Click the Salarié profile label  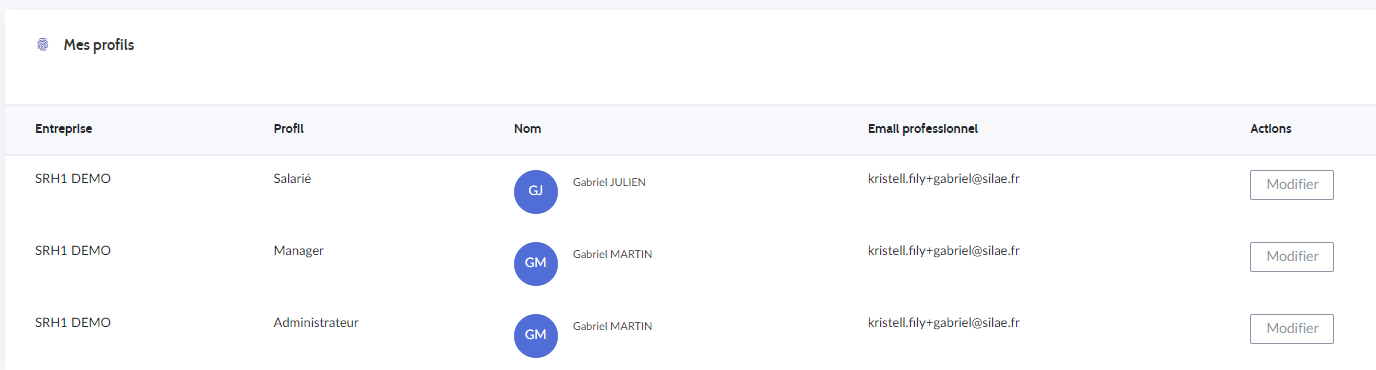click(293, 179)
